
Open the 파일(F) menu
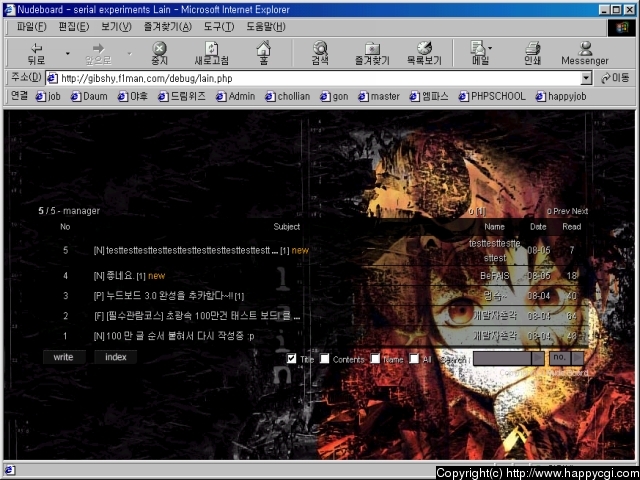pyautogui.click(x=31, y=27)
